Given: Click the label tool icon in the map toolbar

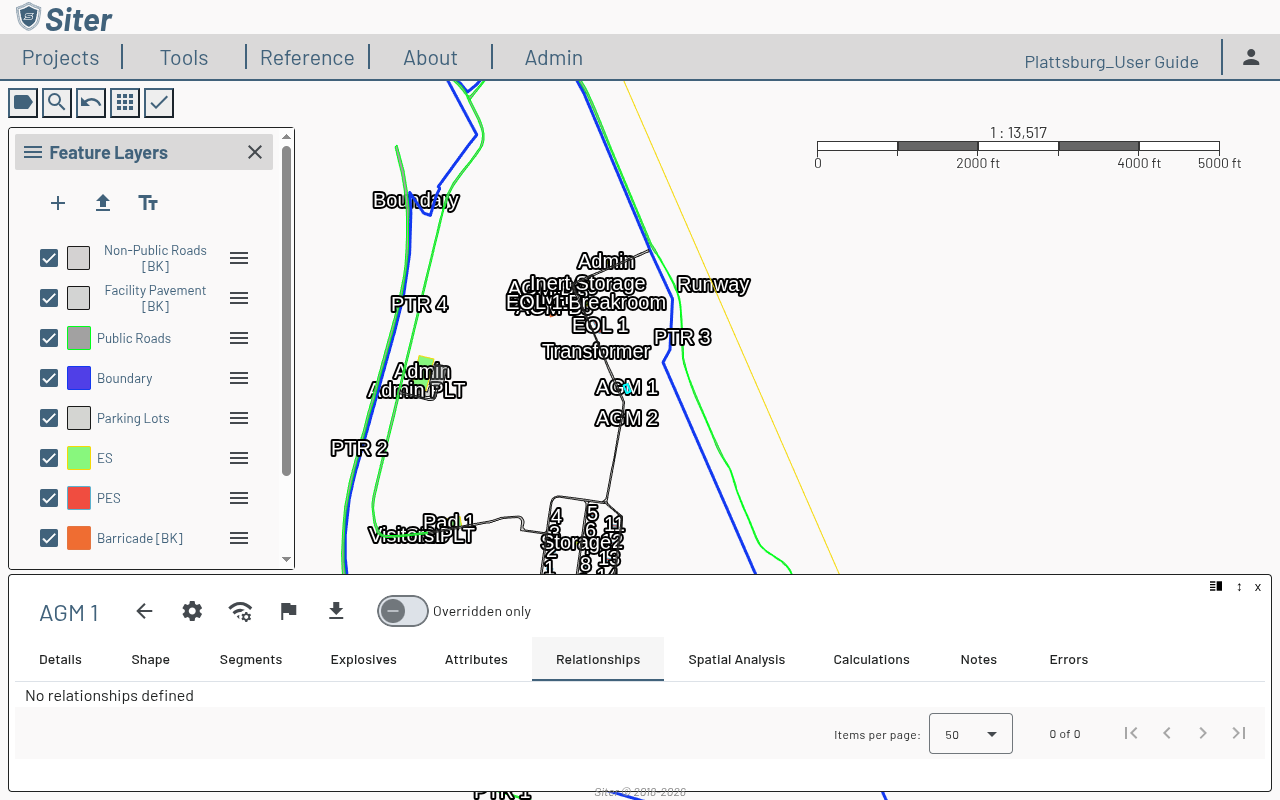Looking at the screenshot, I should [23, 102].
